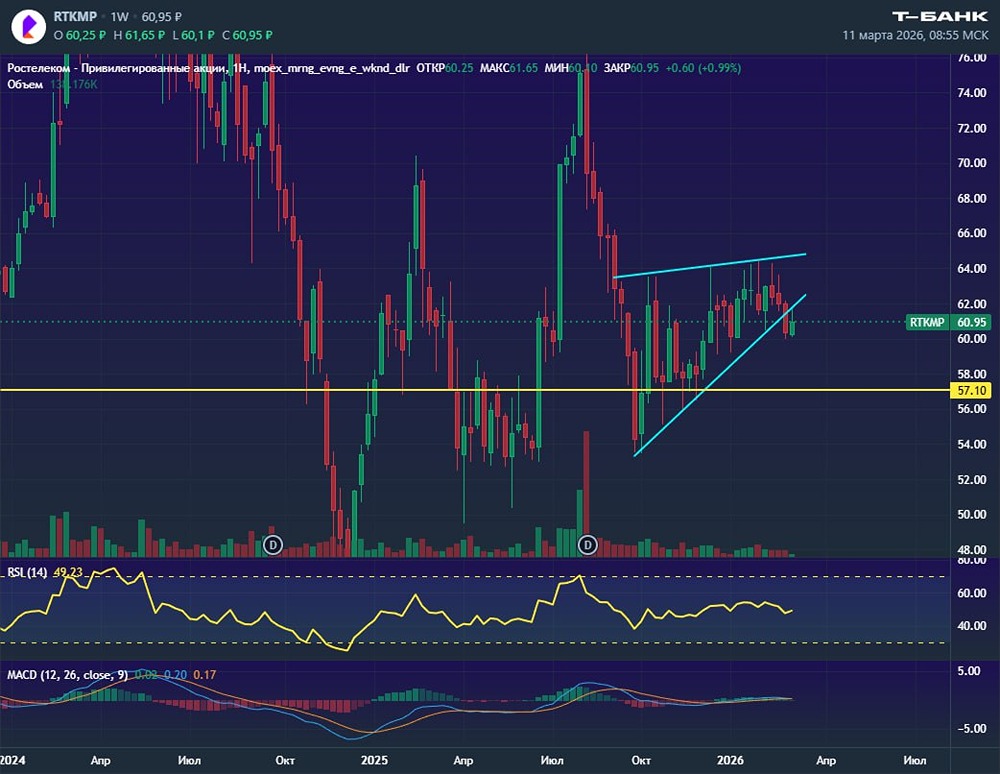Click the MACD (12, 26, close, 9) label
The height and width of the screenshot is (774, 1000).
click(x=67, y=675)
